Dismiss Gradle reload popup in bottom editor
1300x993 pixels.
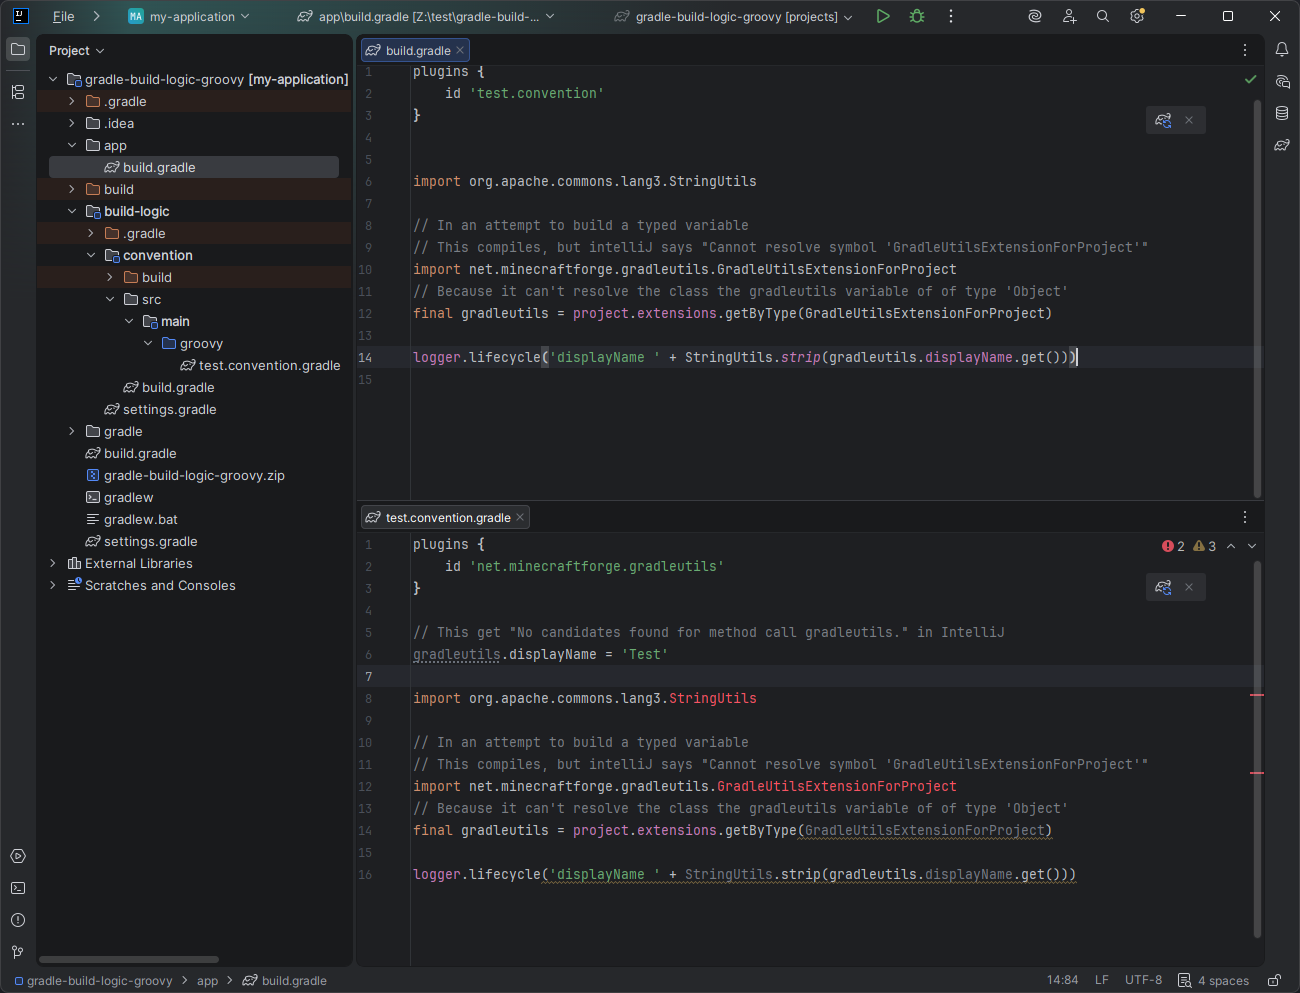pyautogui.click(x=1189, y=587)
